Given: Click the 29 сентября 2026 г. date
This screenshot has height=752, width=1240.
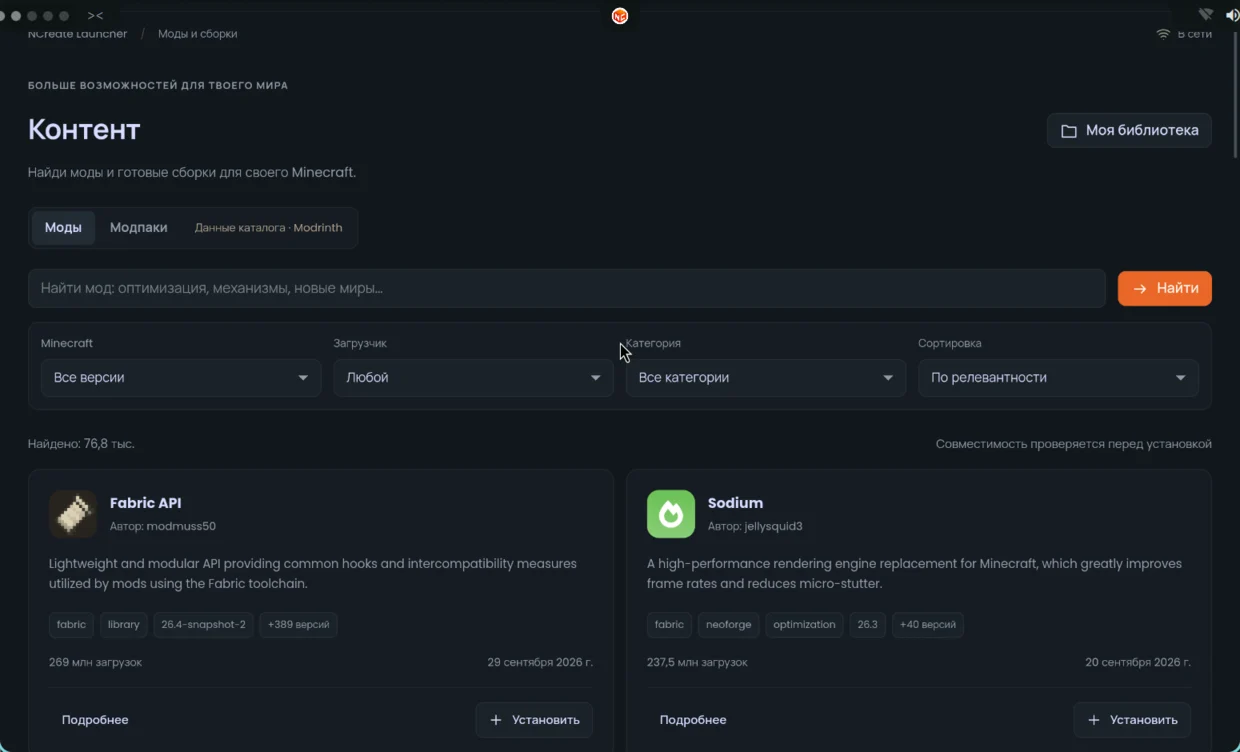Looking at the screenshot, I should point(540,663).
